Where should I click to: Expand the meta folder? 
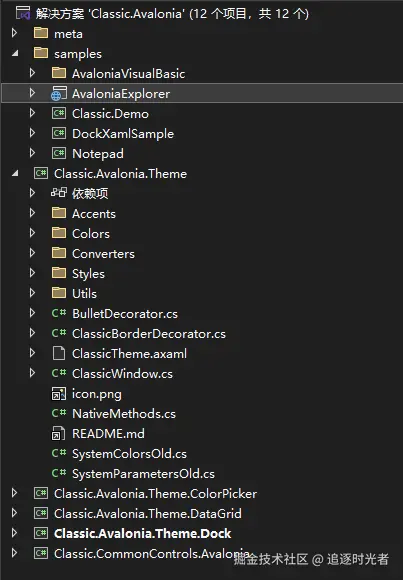click(14, 33)
